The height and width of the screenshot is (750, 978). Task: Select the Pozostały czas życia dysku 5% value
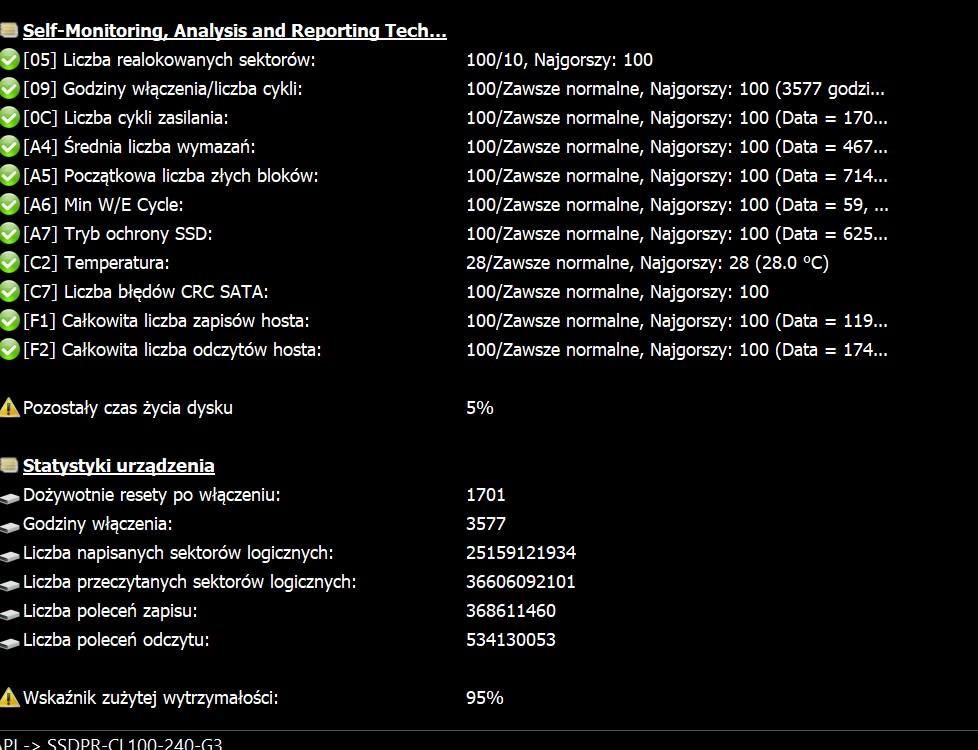pos(479,407)
